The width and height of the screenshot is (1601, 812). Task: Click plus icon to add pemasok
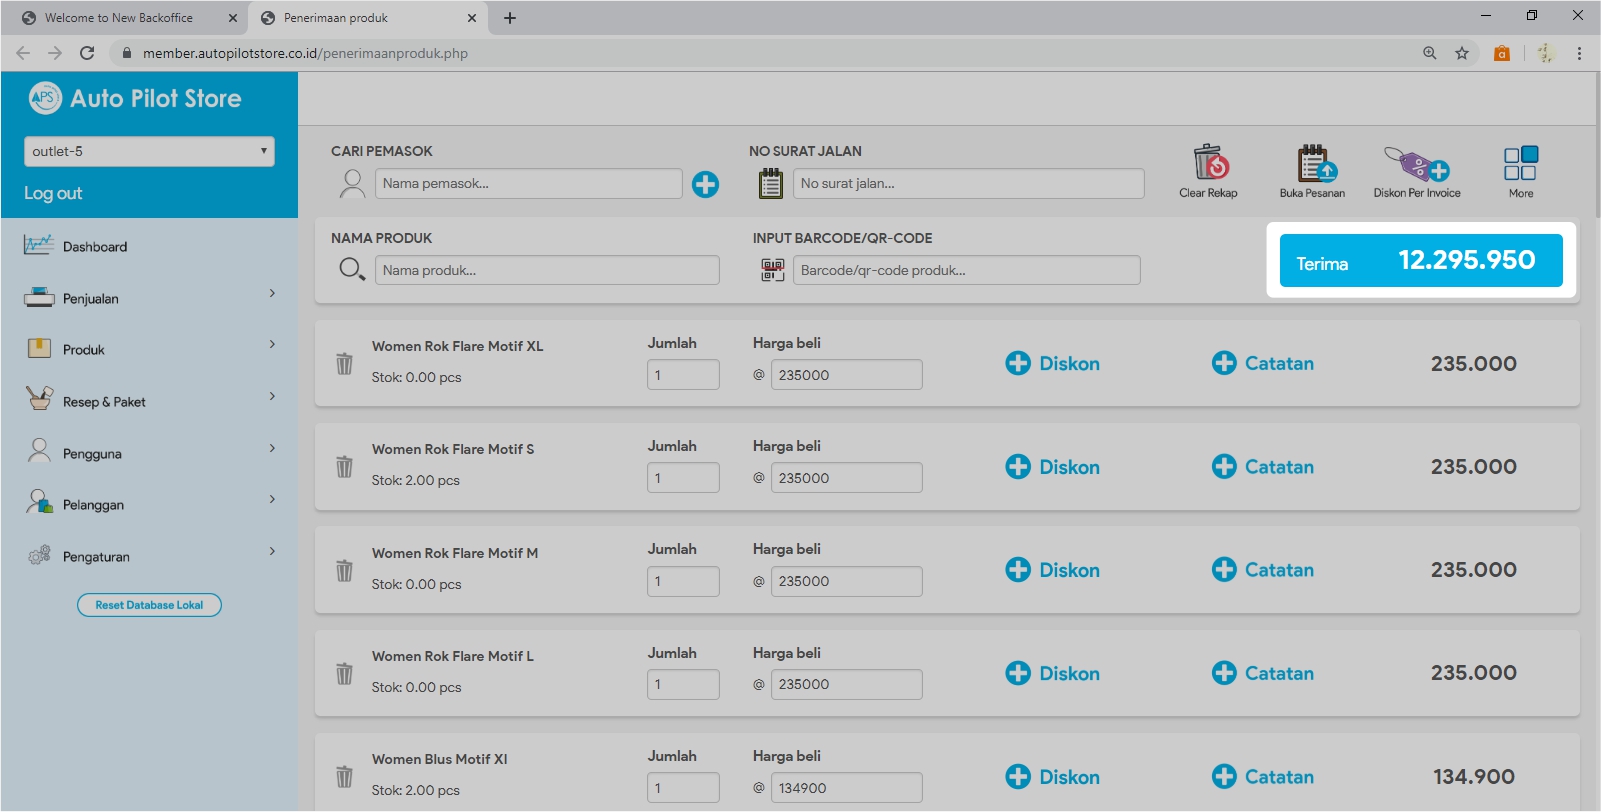pos(705,184)
